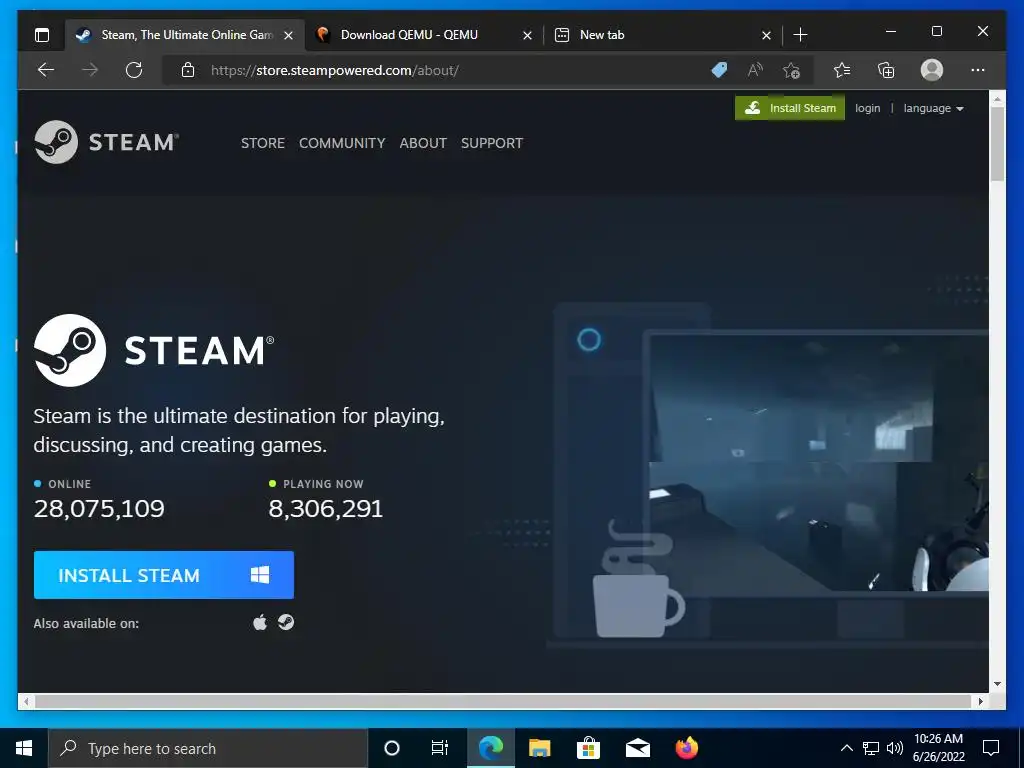Reload the Steam about page

point(134,70)
